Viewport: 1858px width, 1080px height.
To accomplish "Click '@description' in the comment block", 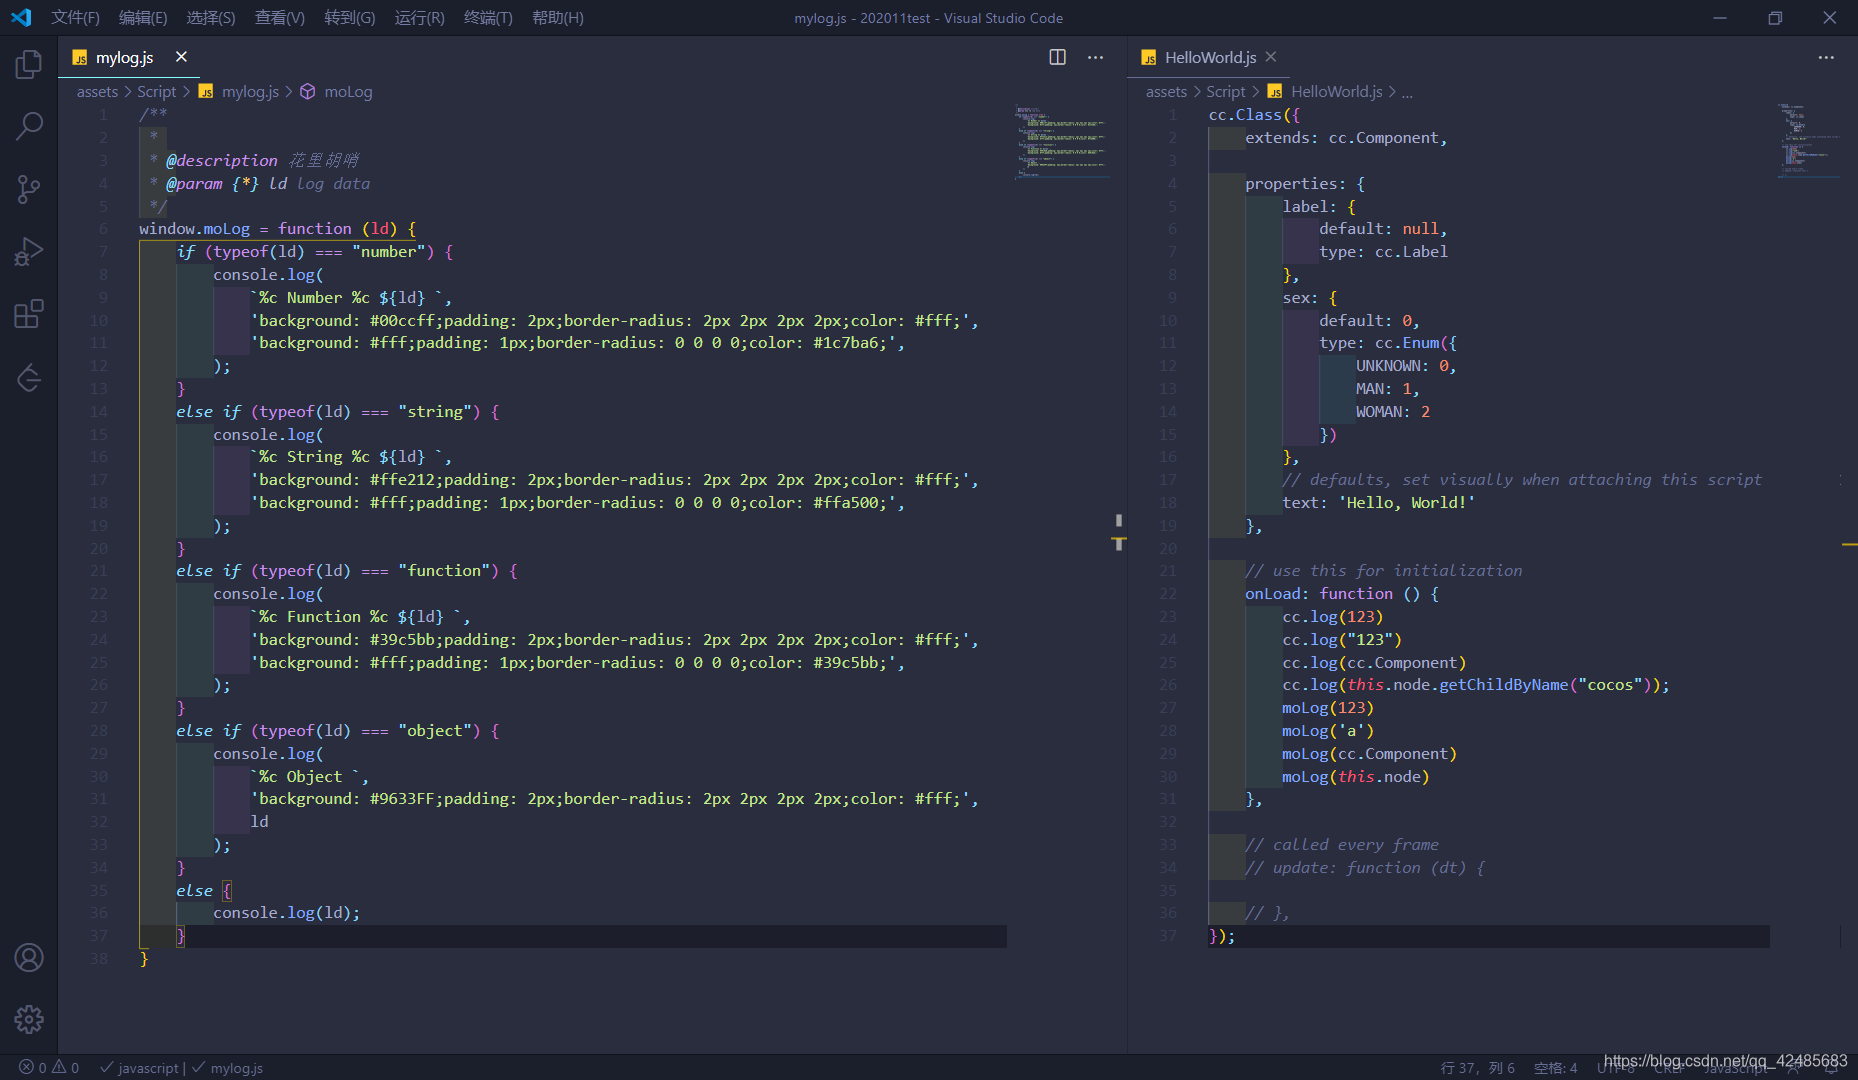I will pos(222,160).
